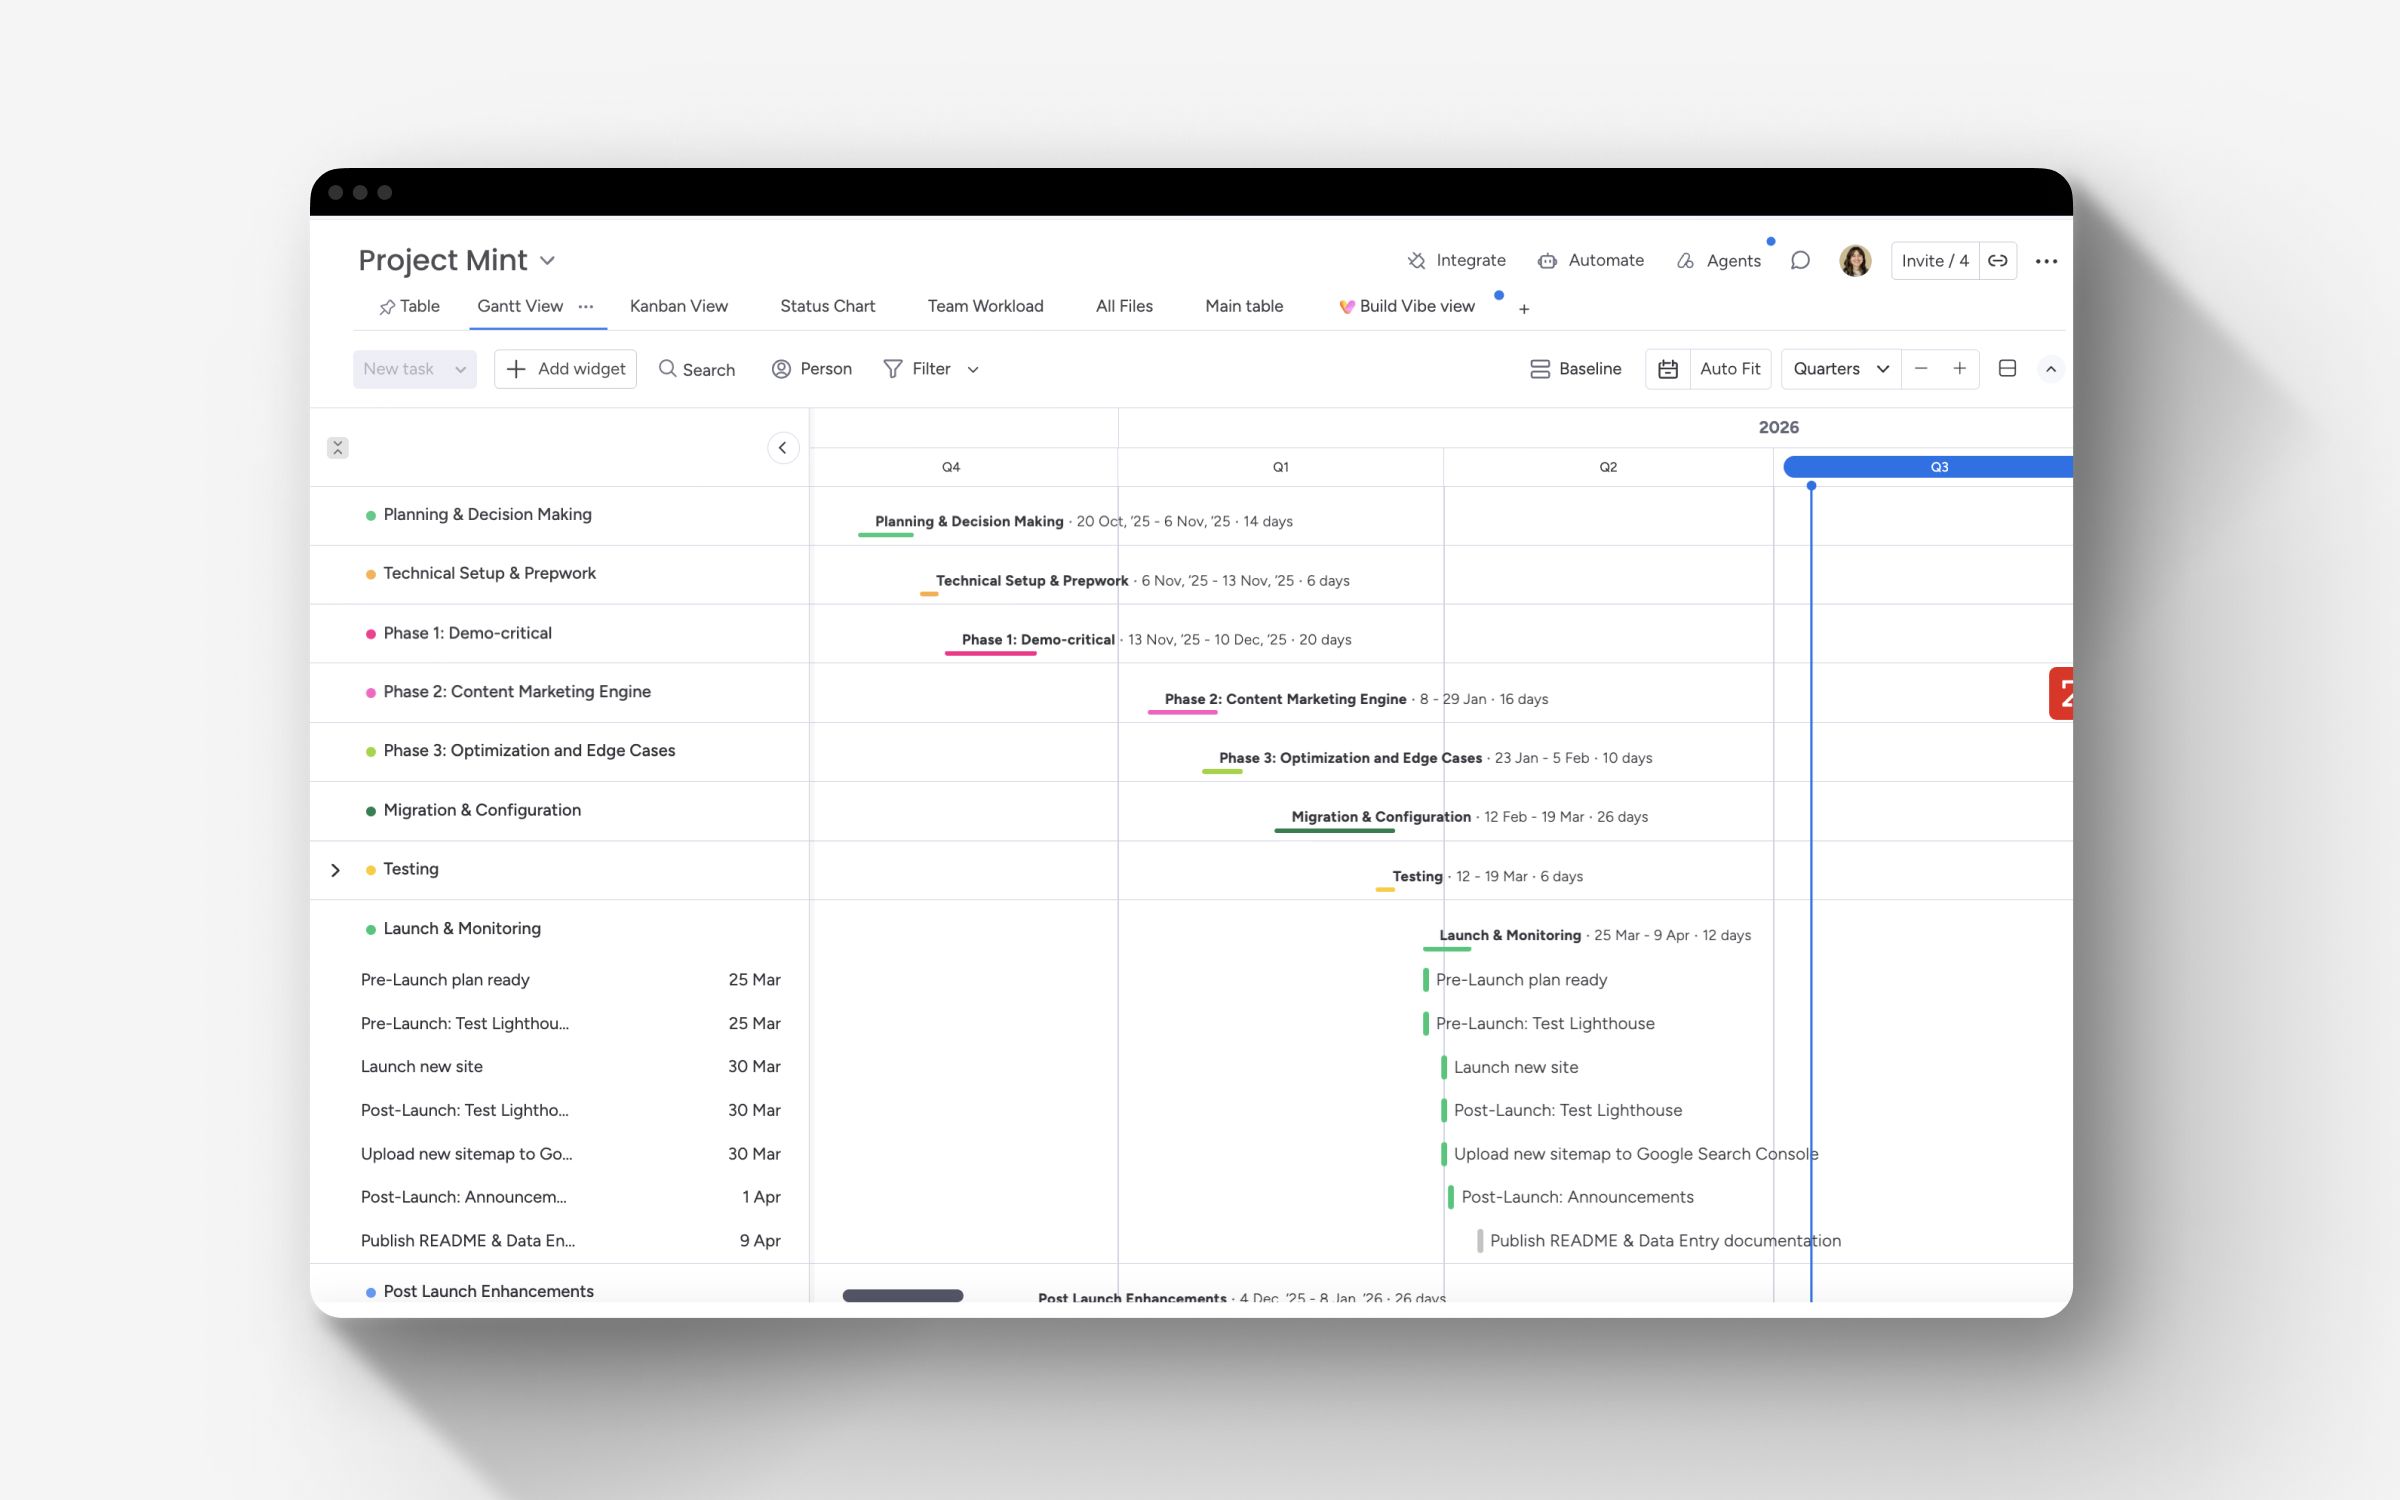Click the red notification badge on right edge
The image size is (2400, 1500).
2061,693
